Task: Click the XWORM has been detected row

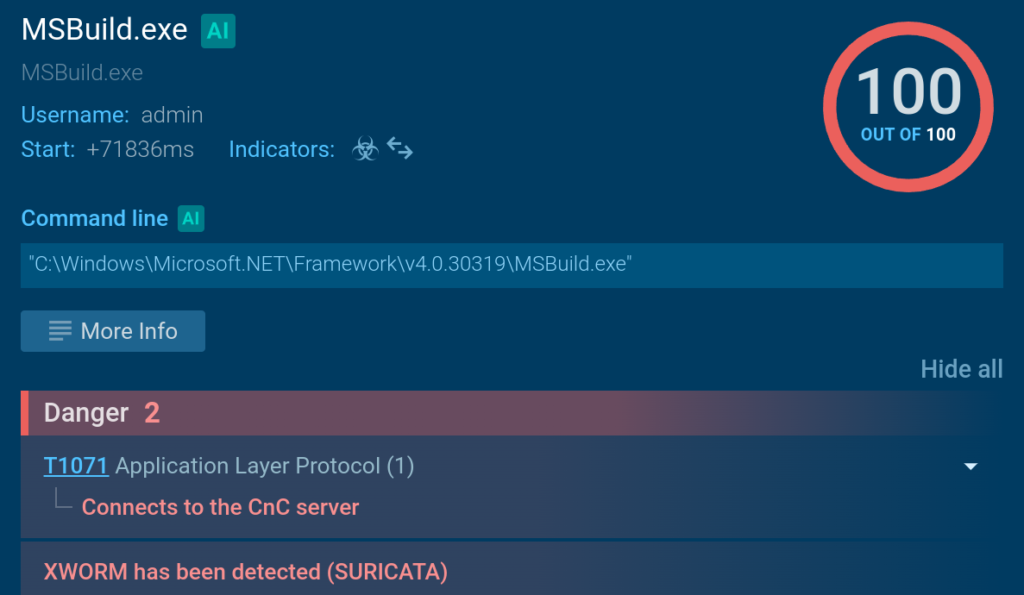Action: coord(245,572)
